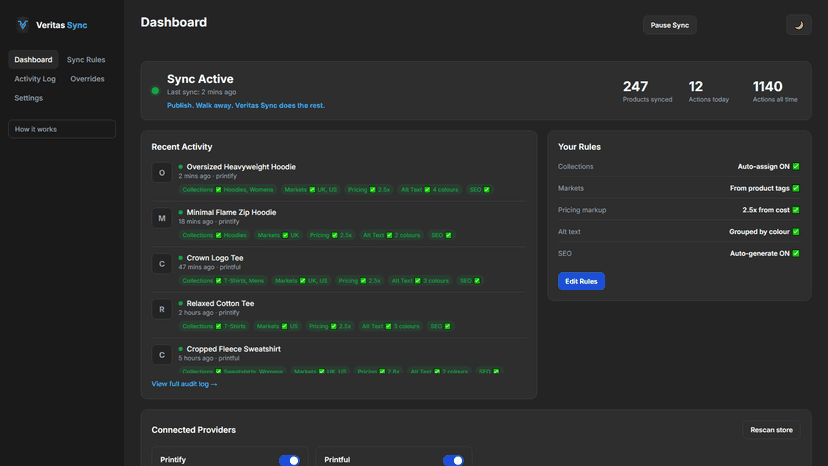Click 'Last sync: 2 mins ago' text
The width and height of the screenshot is (828, 466).
pos(202,92)
